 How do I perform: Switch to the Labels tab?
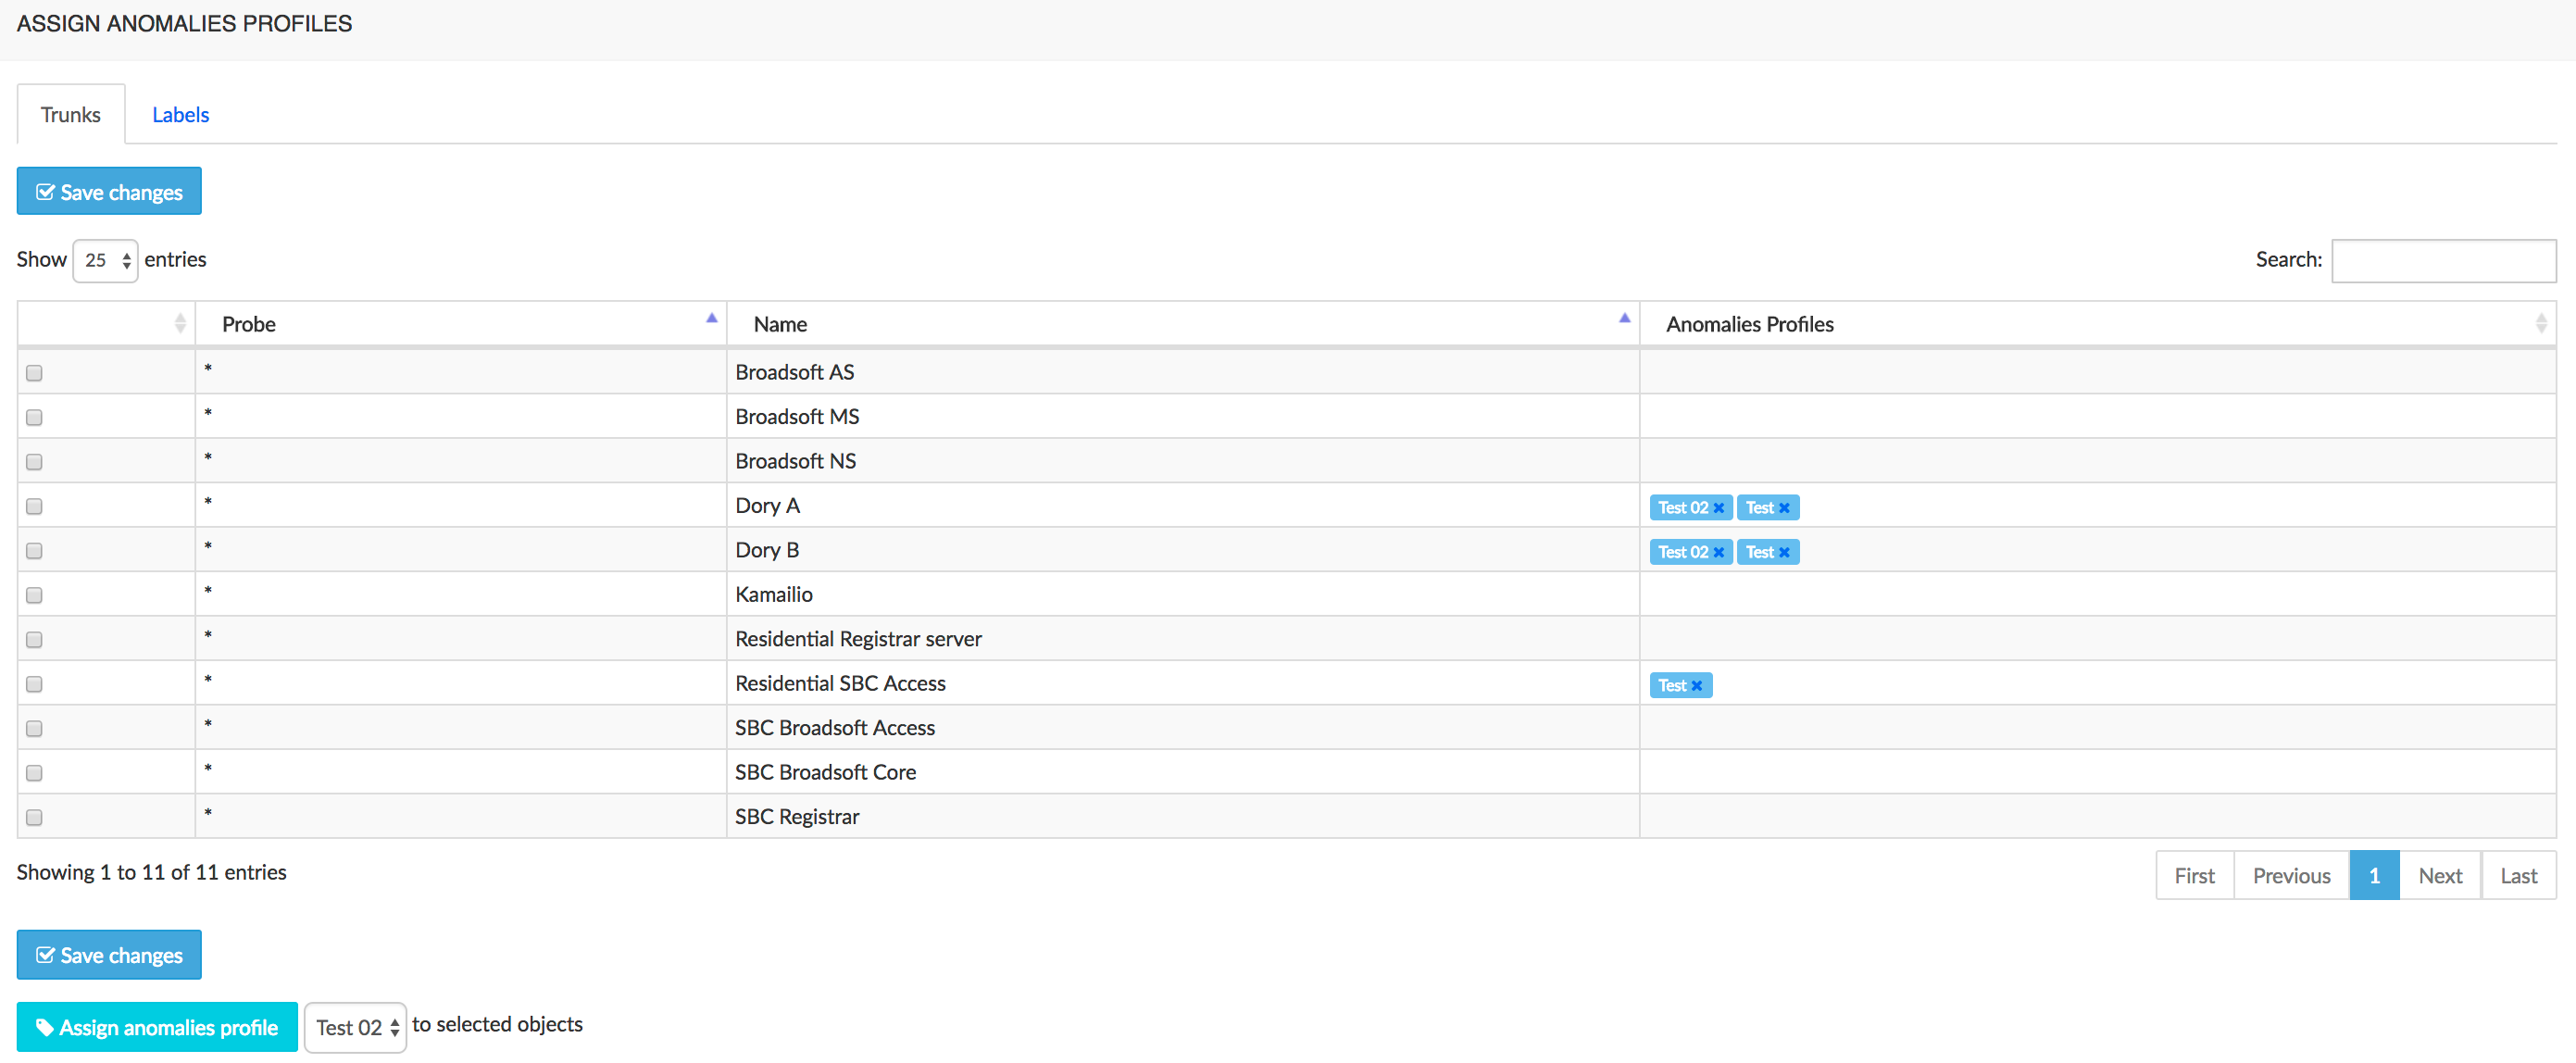tap(181, 113)
